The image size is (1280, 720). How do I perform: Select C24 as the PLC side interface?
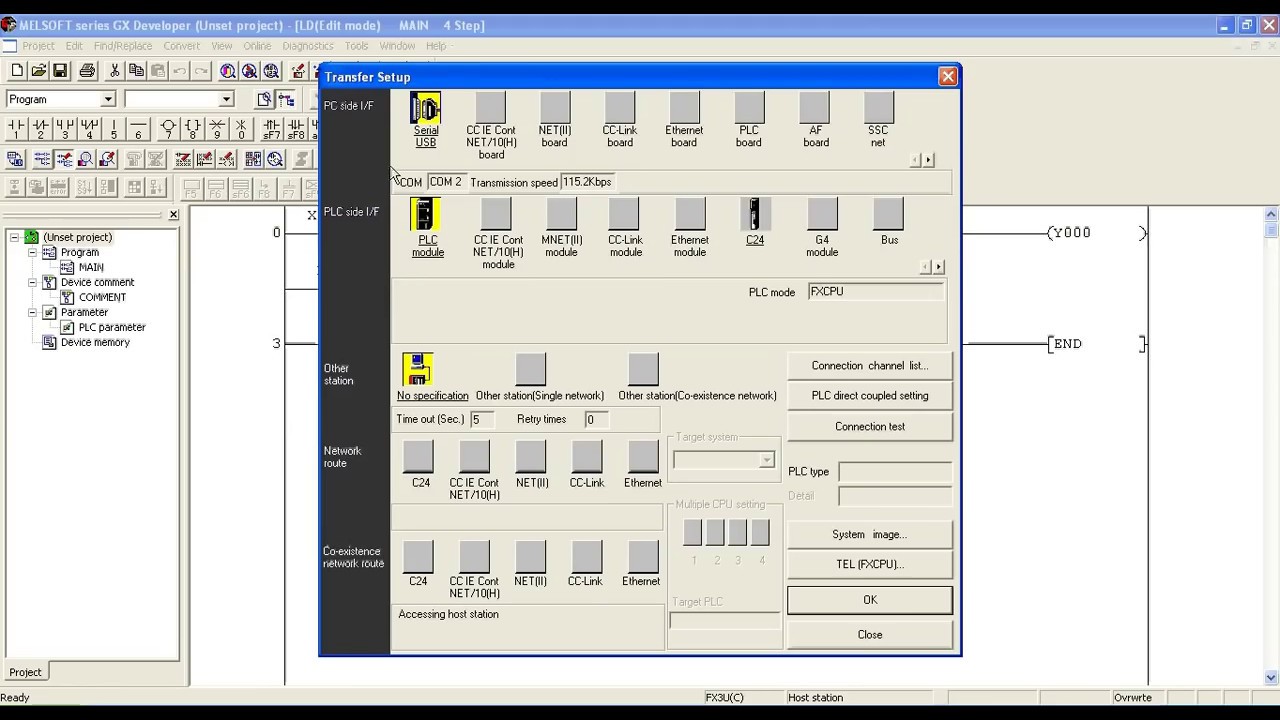754,213
